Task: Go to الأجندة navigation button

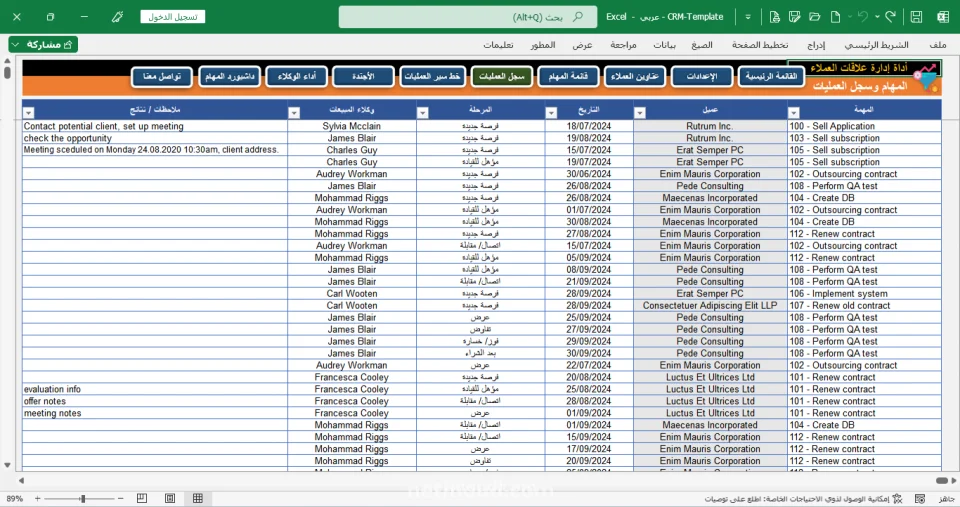Action: point(363,77)
